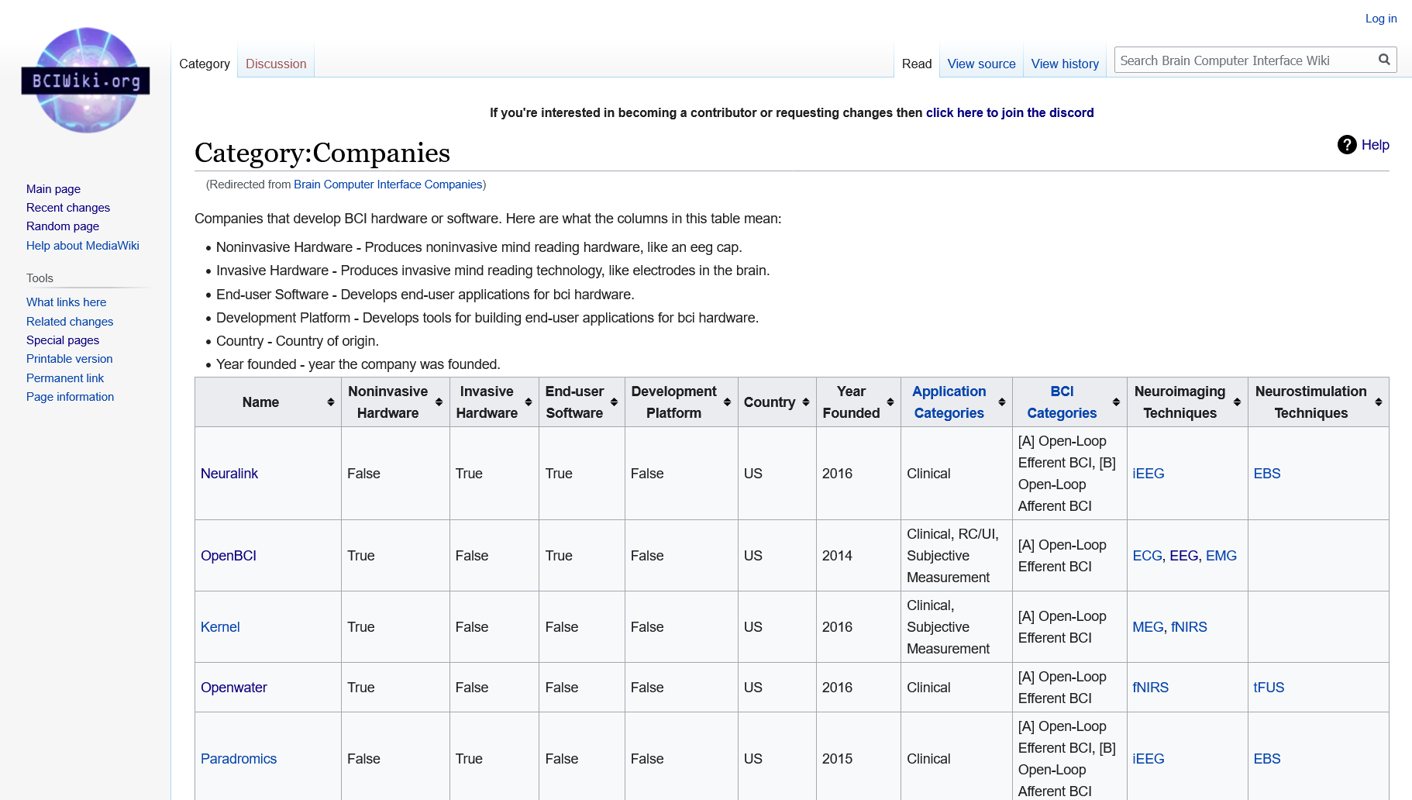Open Permanent link in sidebar

coord(65,378)
